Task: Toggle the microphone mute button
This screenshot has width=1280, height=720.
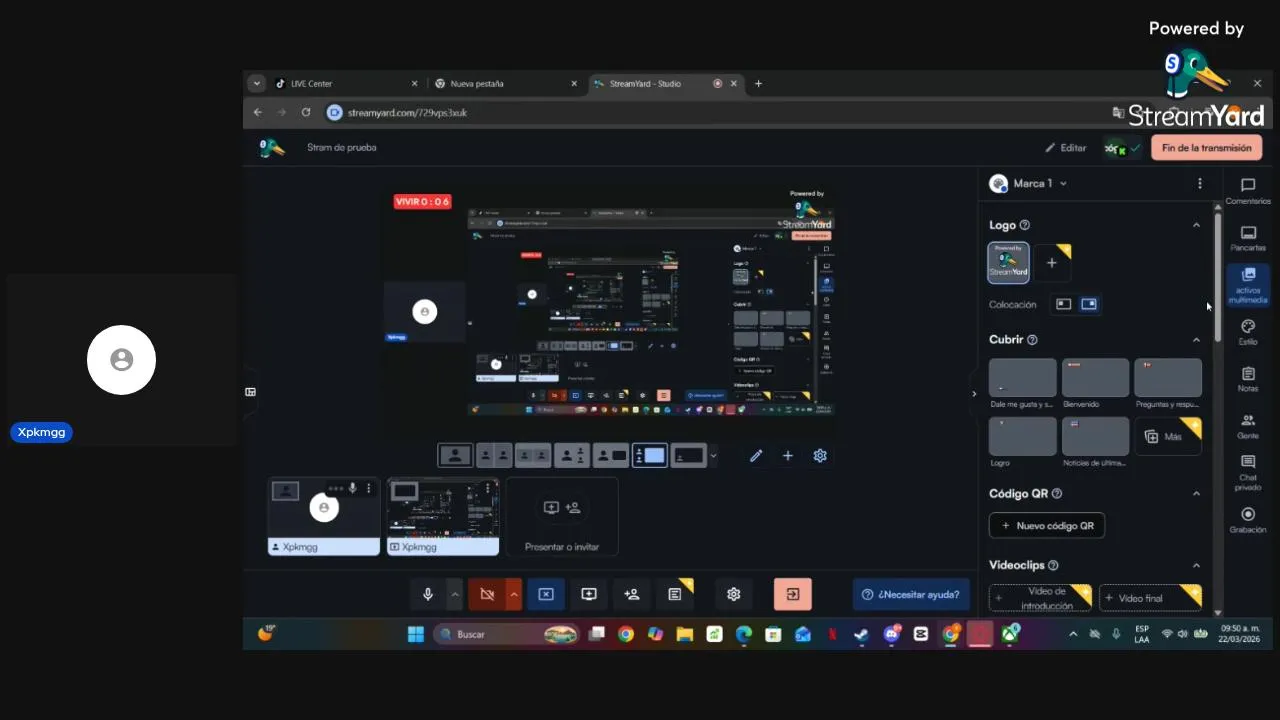Action: [x=428, y=594]
